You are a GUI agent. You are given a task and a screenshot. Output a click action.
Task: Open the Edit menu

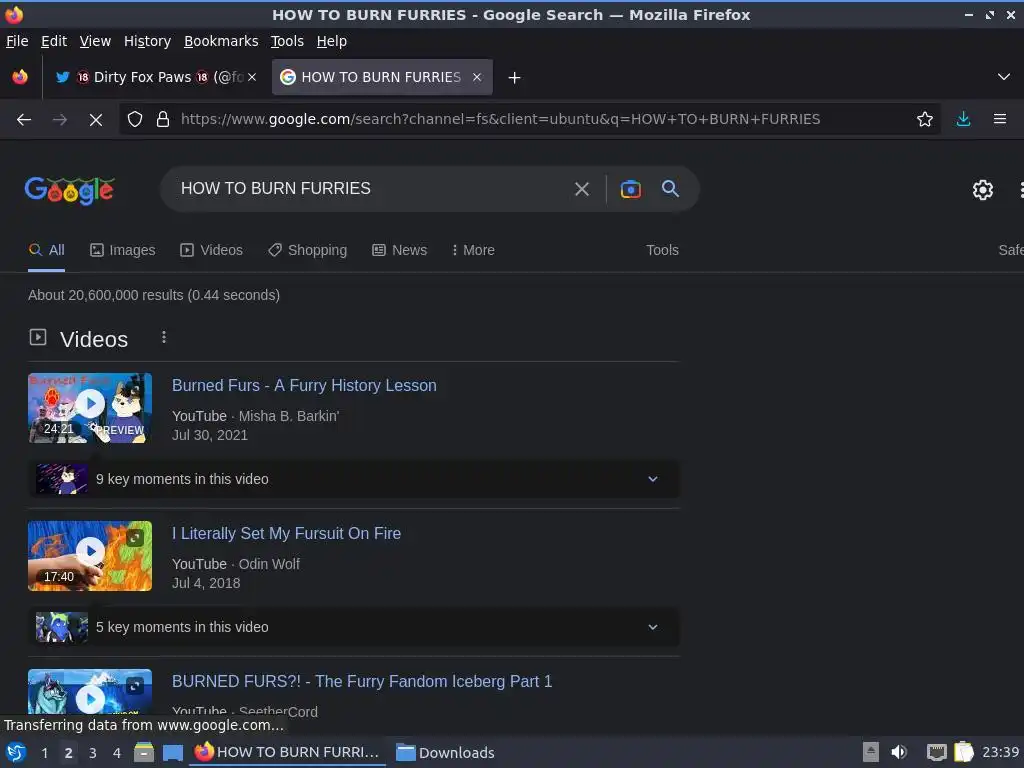point(54,41)
